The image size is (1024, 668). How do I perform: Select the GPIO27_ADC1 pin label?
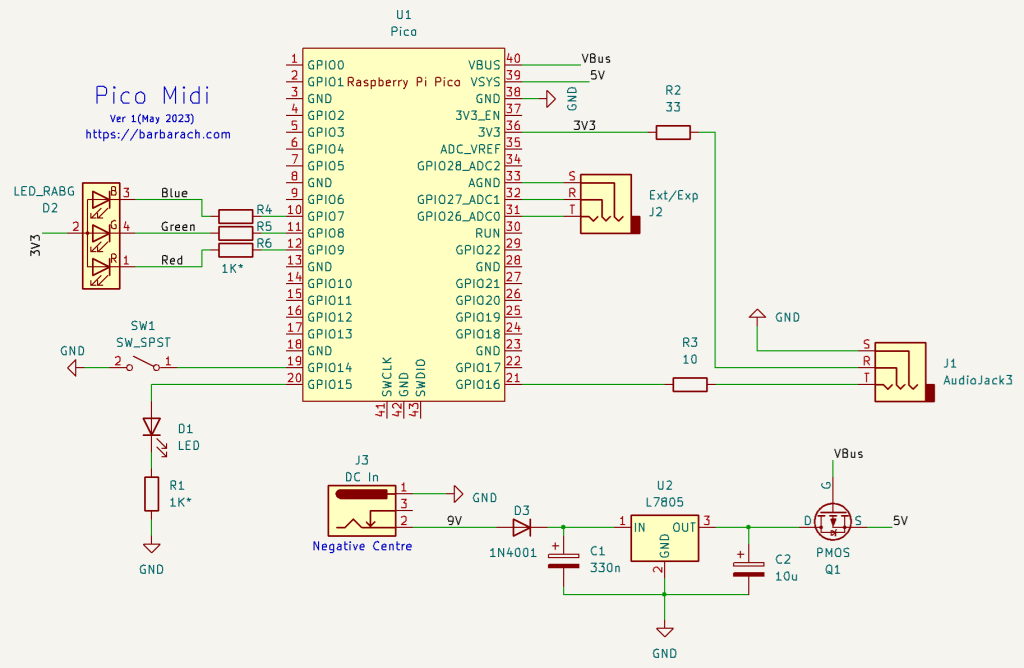[459, 200]
